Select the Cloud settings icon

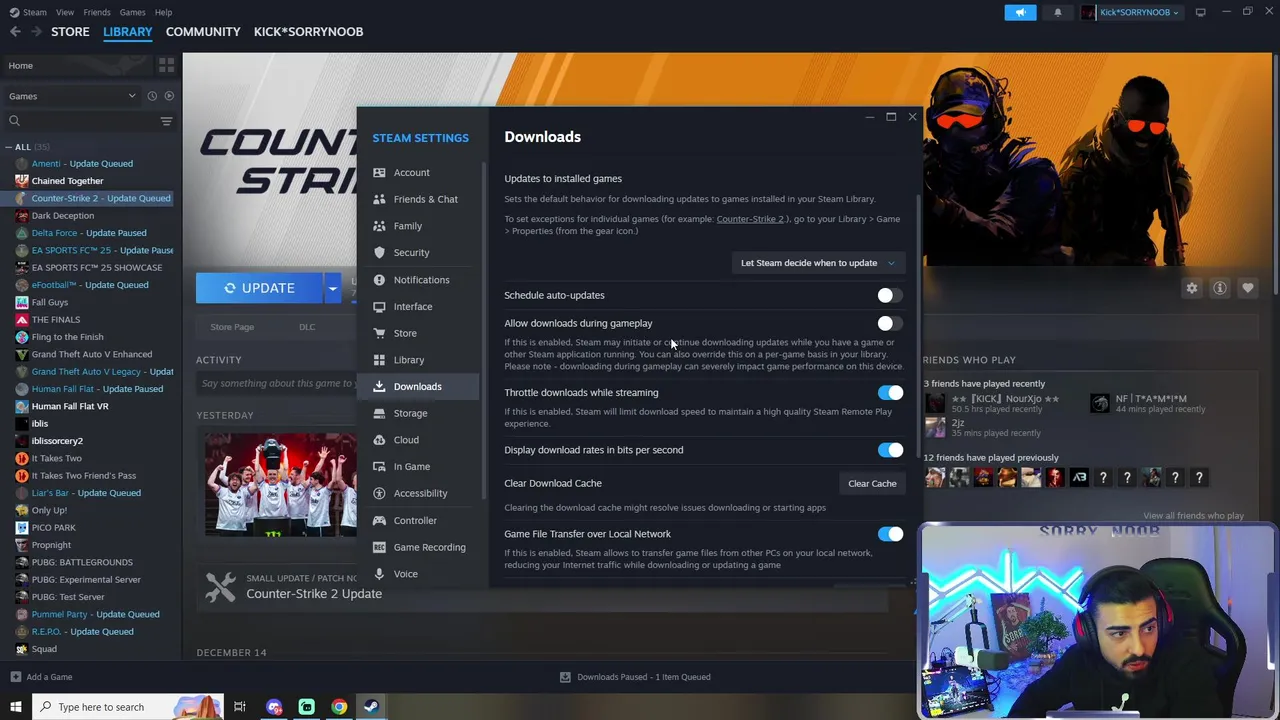click(379, 440)
